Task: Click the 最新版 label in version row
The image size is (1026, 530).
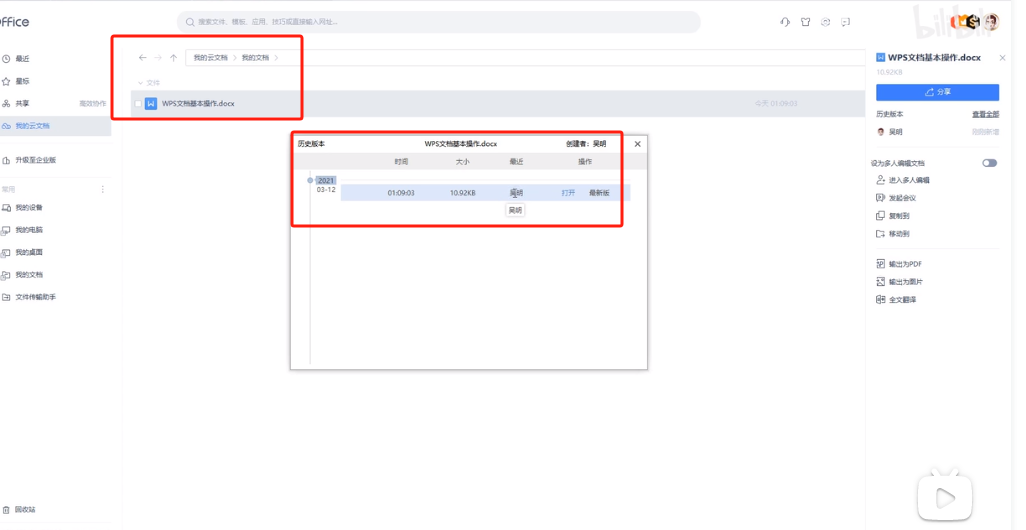Action: point(599,193)
